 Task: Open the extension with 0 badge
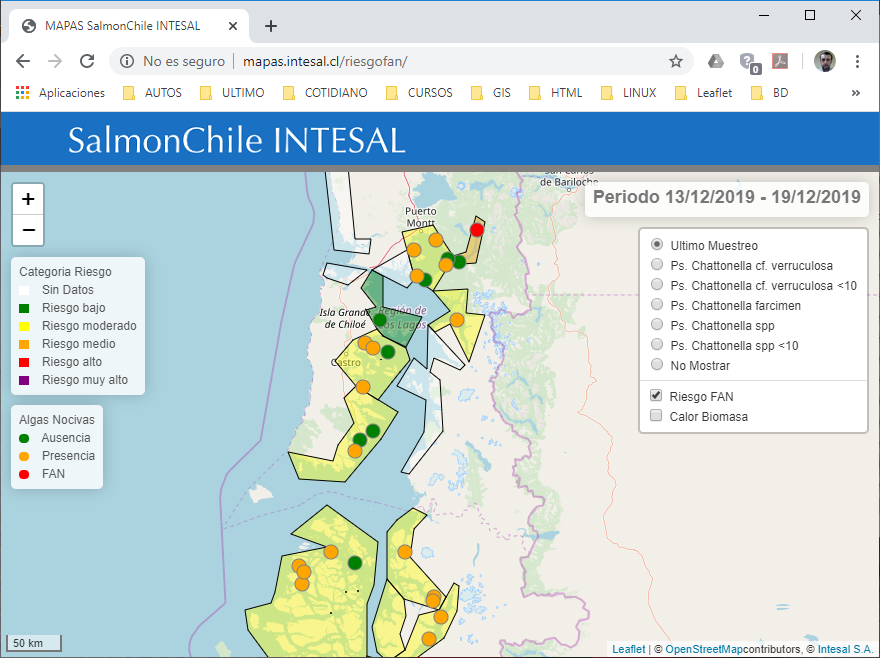point(749,62)
